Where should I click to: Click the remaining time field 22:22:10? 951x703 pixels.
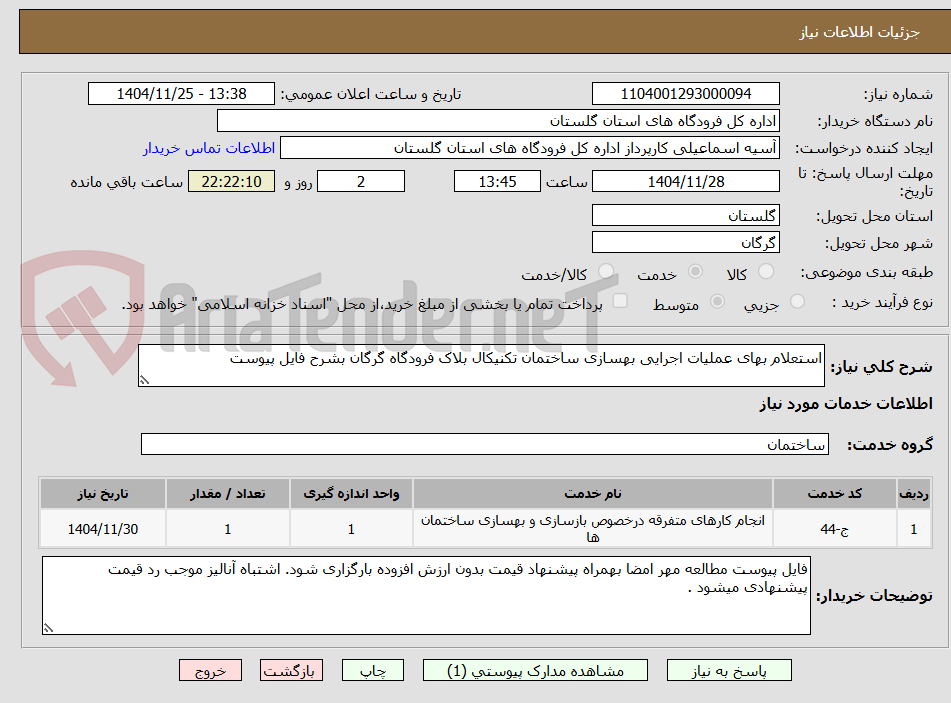(231, 181)
